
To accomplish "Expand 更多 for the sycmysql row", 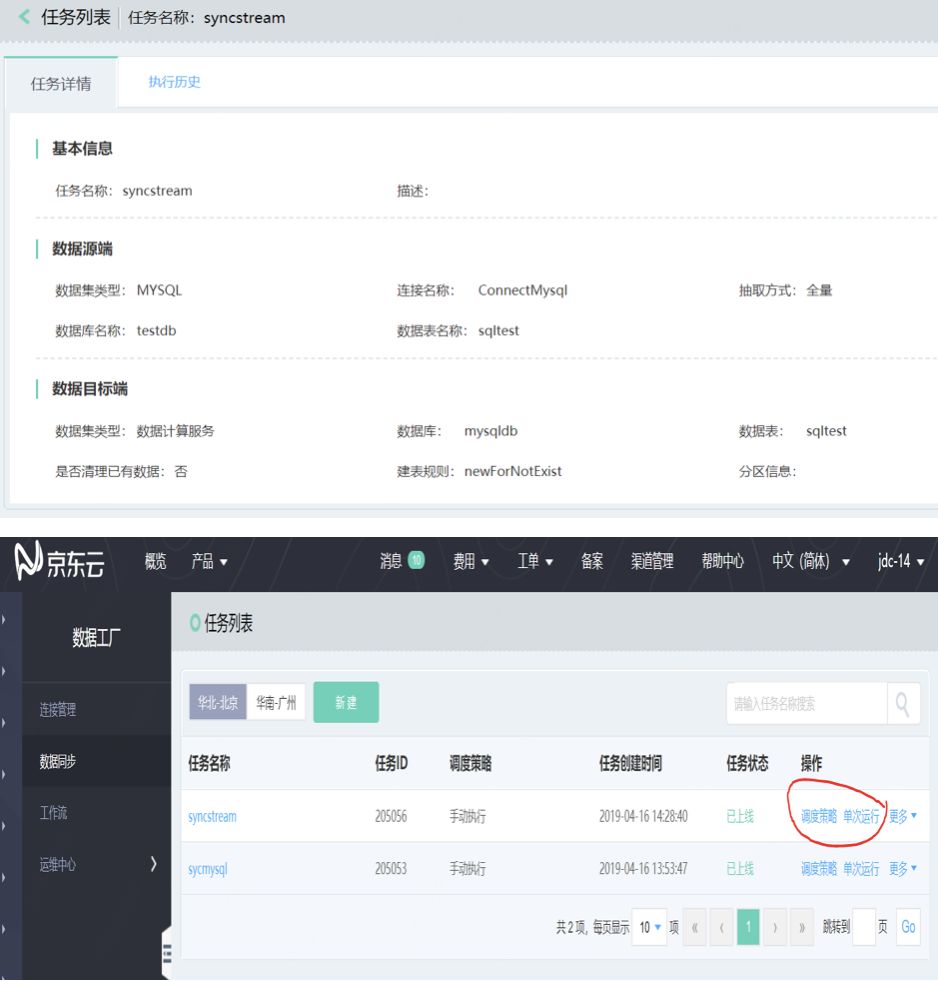I will click(x=902, y=868).
